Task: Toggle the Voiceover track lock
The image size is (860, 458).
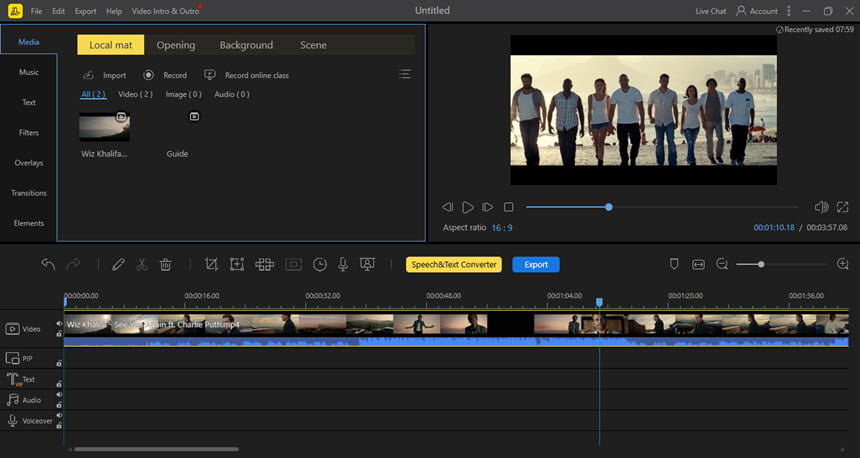Action: tap(59, 426)
